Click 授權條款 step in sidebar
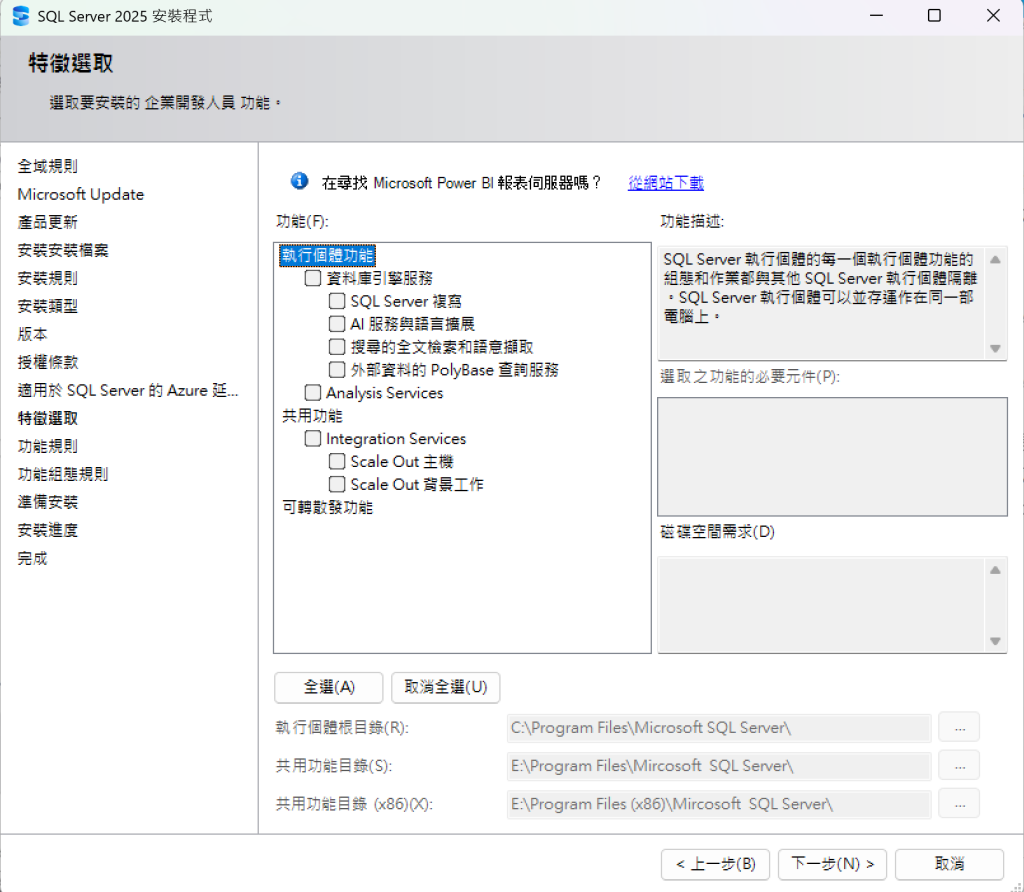 (48, 362)
